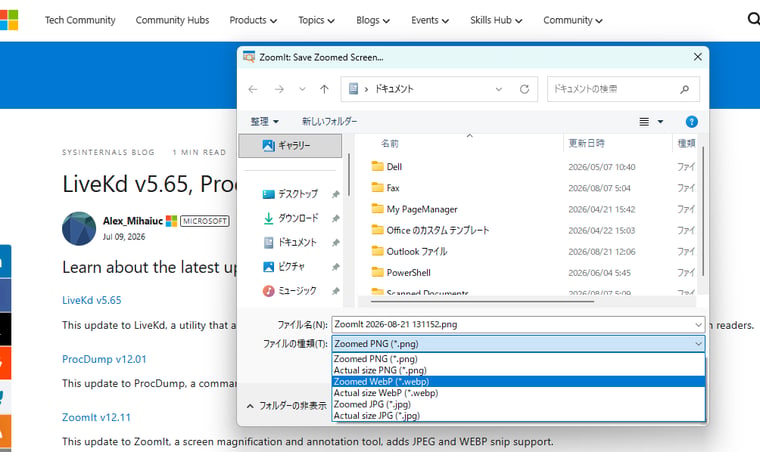Go up one folder level arrow

click(324, 89)
